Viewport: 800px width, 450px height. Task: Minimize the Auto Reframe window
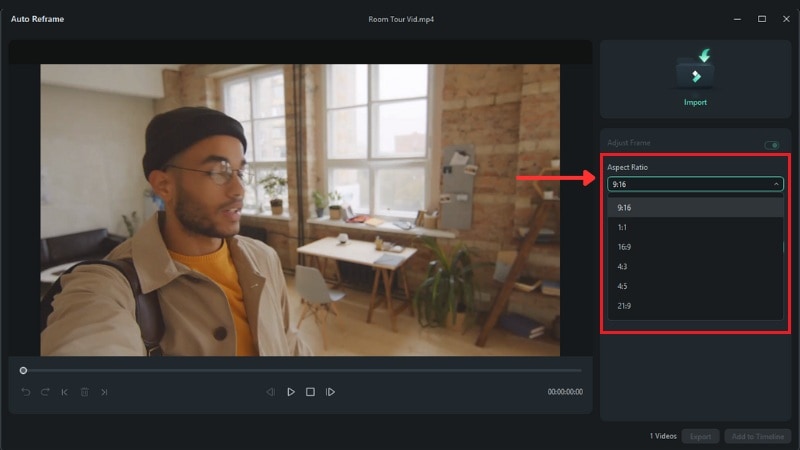pyautogui.click(x=737, y=19)
